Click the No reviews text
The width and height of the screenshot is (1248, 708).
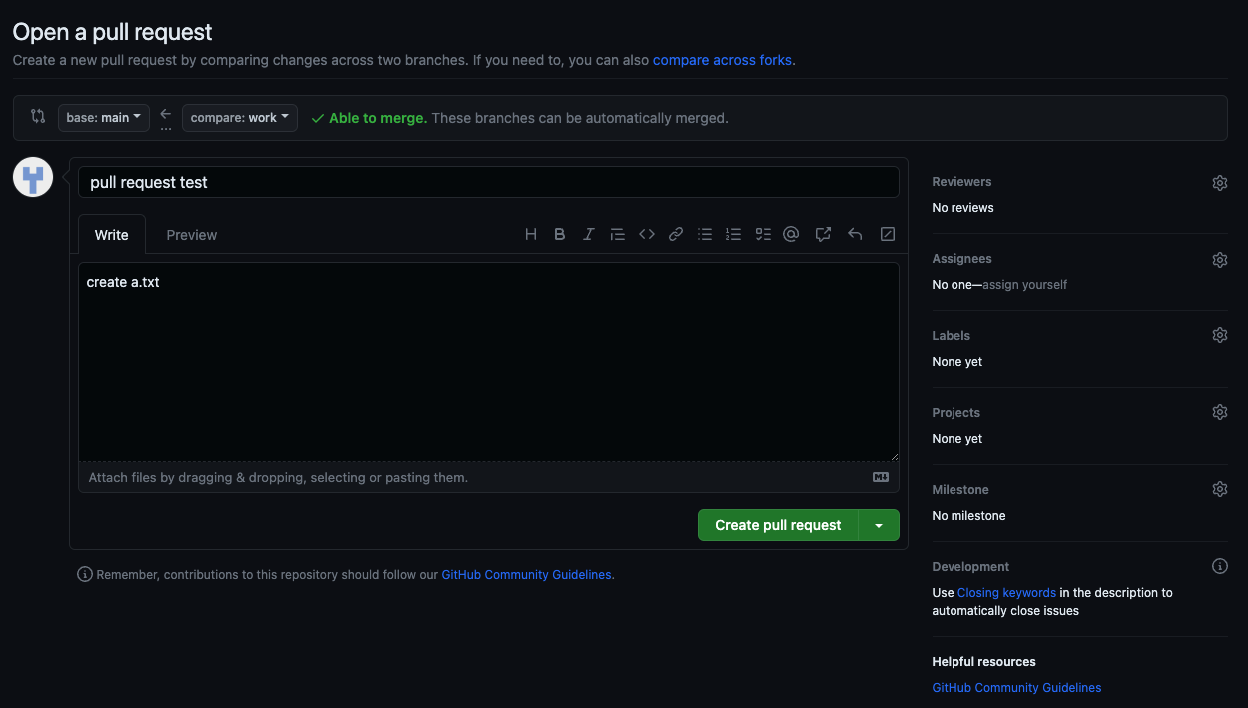click(x=963, y=208)
